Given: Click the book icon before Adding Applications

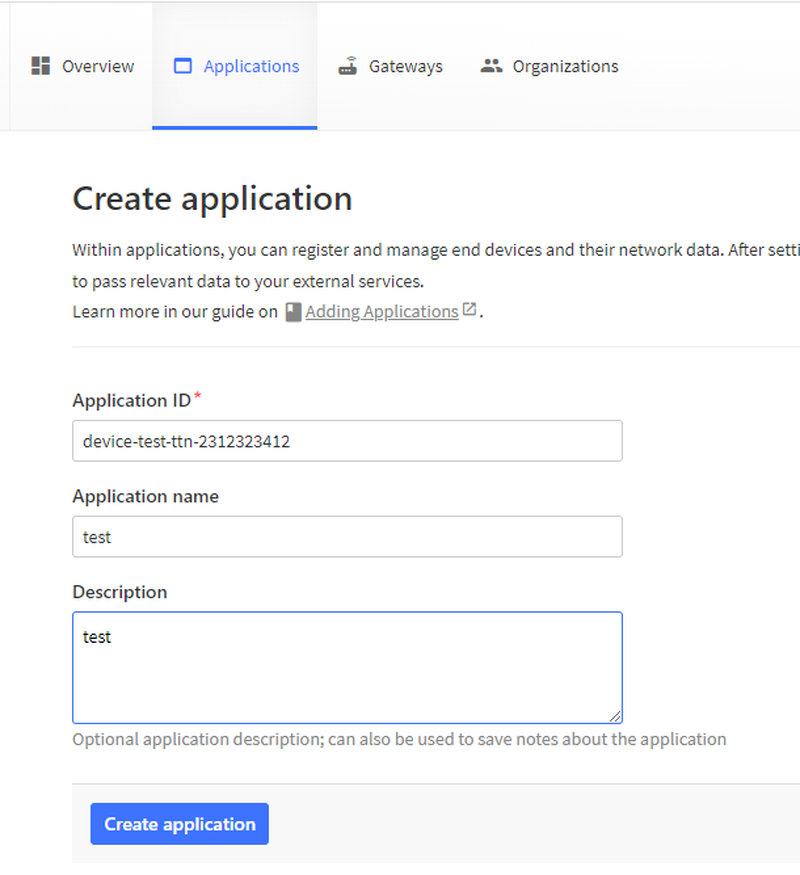Looking at the screenshot, I should point(293,312).
